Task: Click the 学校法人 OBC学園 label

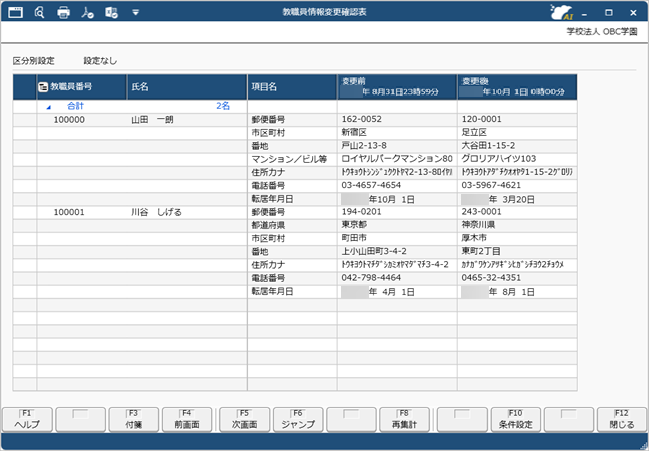Action: [602, 32]
